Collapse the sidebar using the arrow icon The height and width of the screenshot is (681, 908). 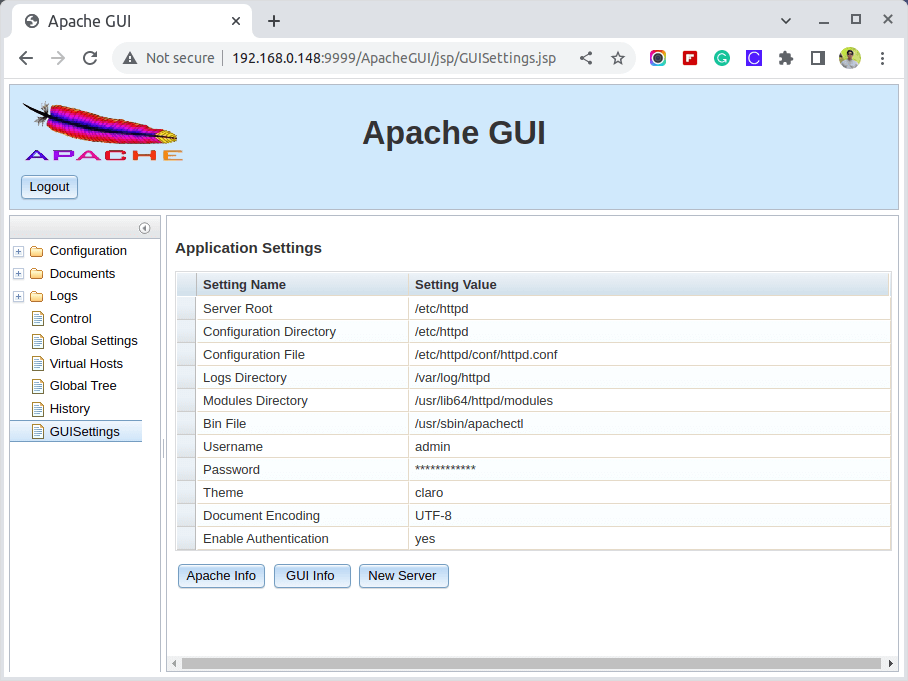[144, 228]
